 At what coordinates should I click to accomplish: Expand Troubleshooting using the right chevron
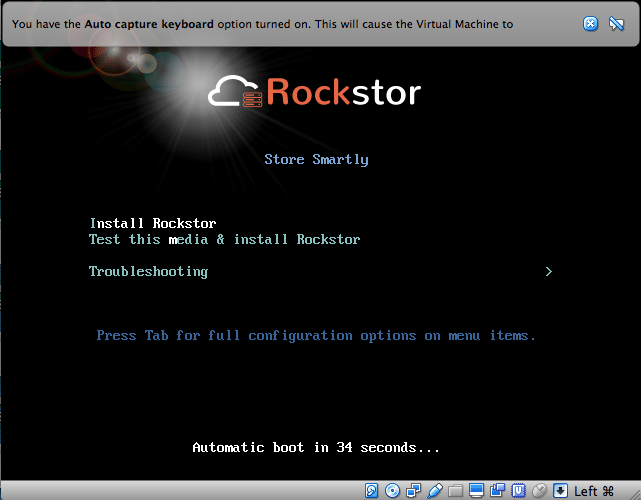(548, 271)
